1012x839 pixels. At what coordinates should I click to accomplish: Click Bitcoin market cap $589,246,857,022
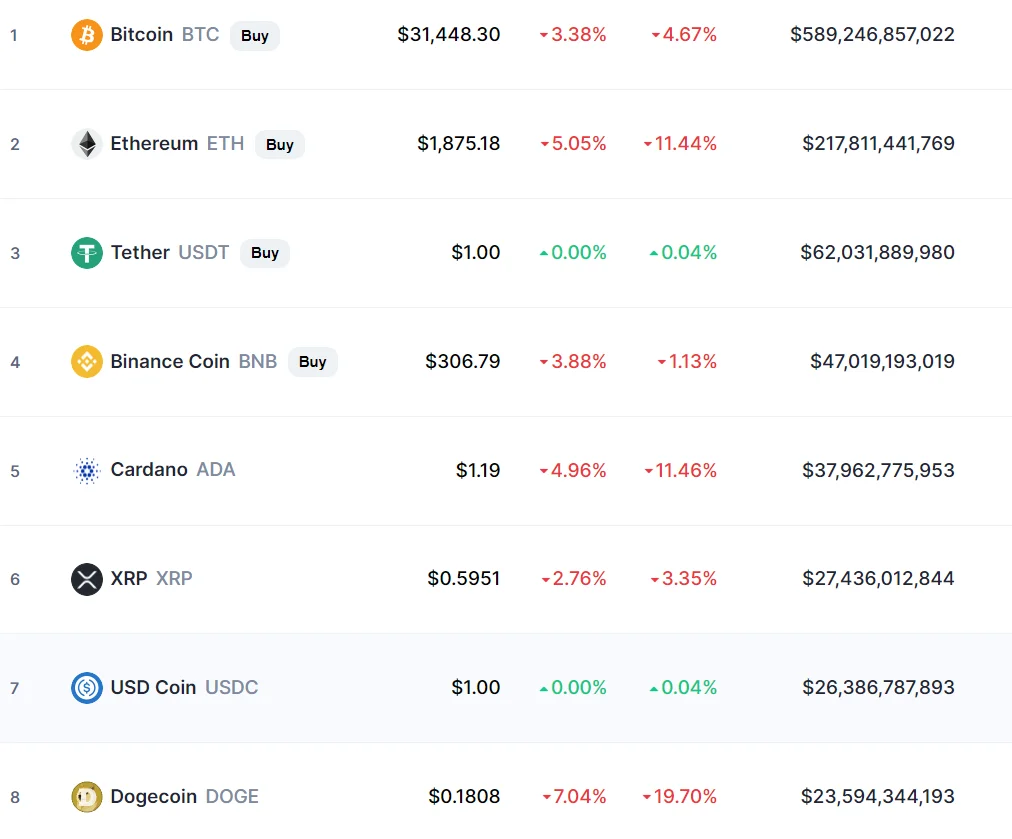pos(872,34)
